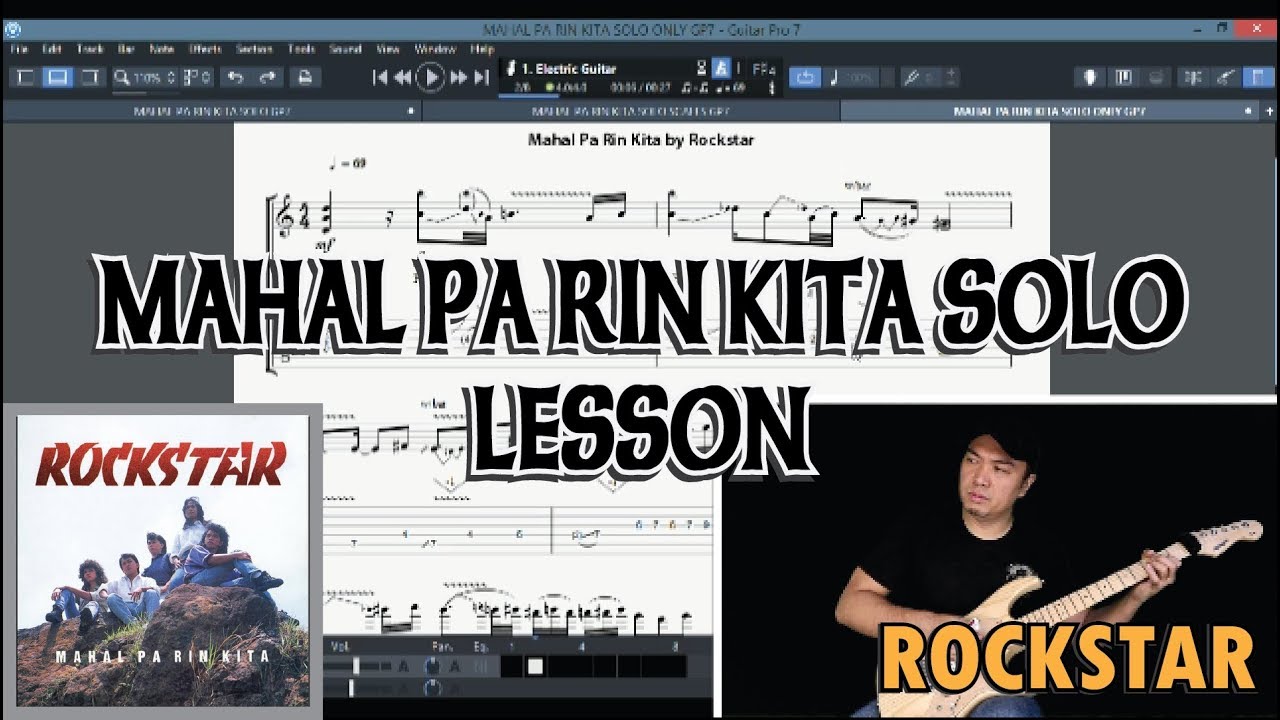Switch to the SOLO SCALES GP7 tab
This screenshot has width=1280, height=720.
click(631, 111)
